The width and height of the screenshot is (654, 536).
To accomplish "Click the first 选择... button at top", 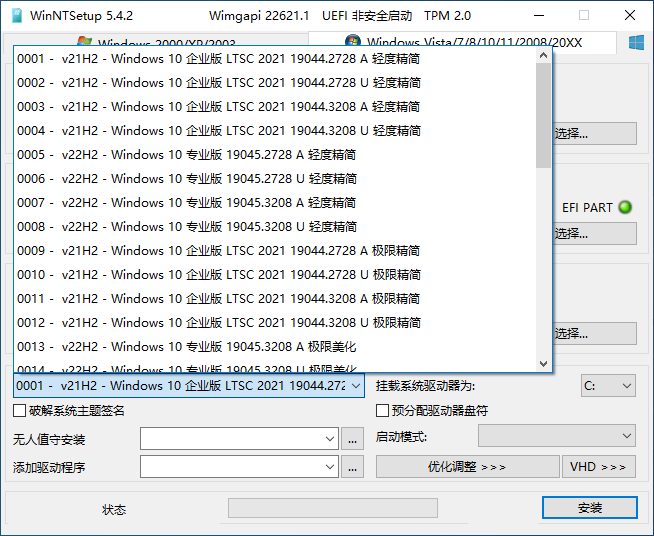I will point(595,133).
